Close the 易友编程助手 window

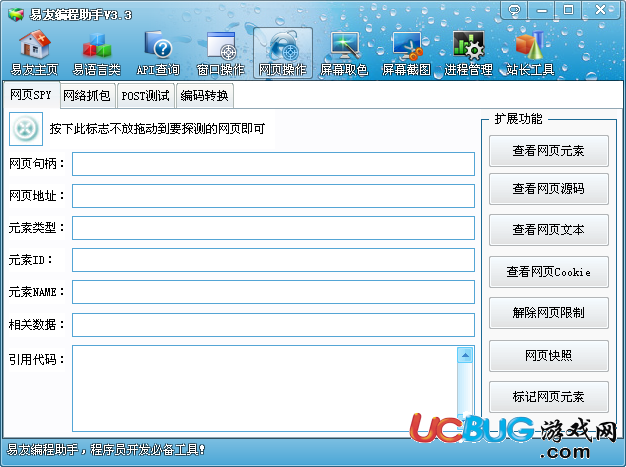click(x=600, y=10)
